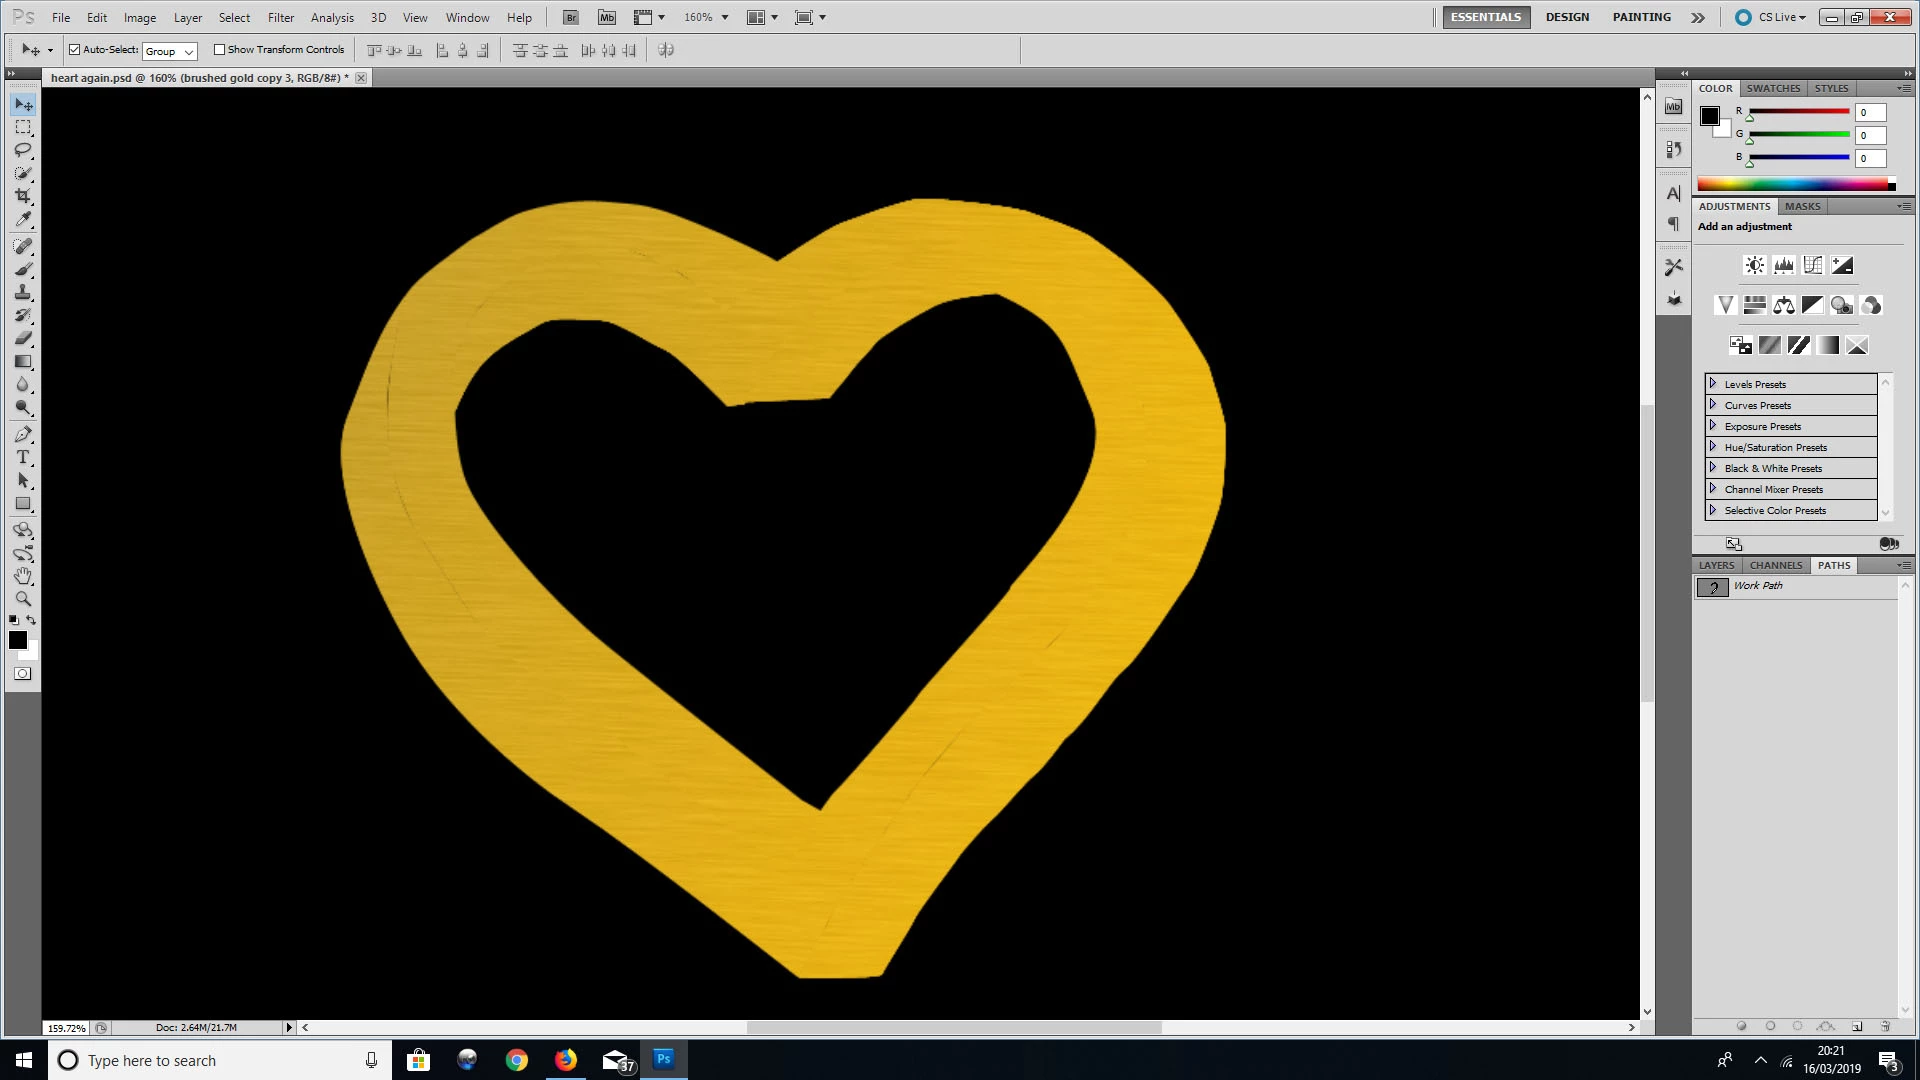Switch to the Layers tab
Image resolution: width=1920 pixels, height=1080 pixels.
pos(1716,565)
